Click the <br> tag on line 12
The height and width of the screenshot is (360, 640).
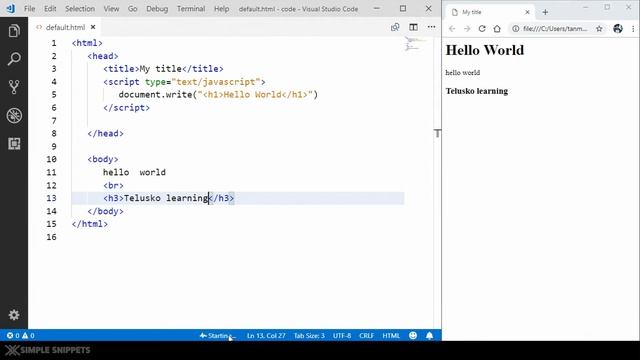pos(113,185)
